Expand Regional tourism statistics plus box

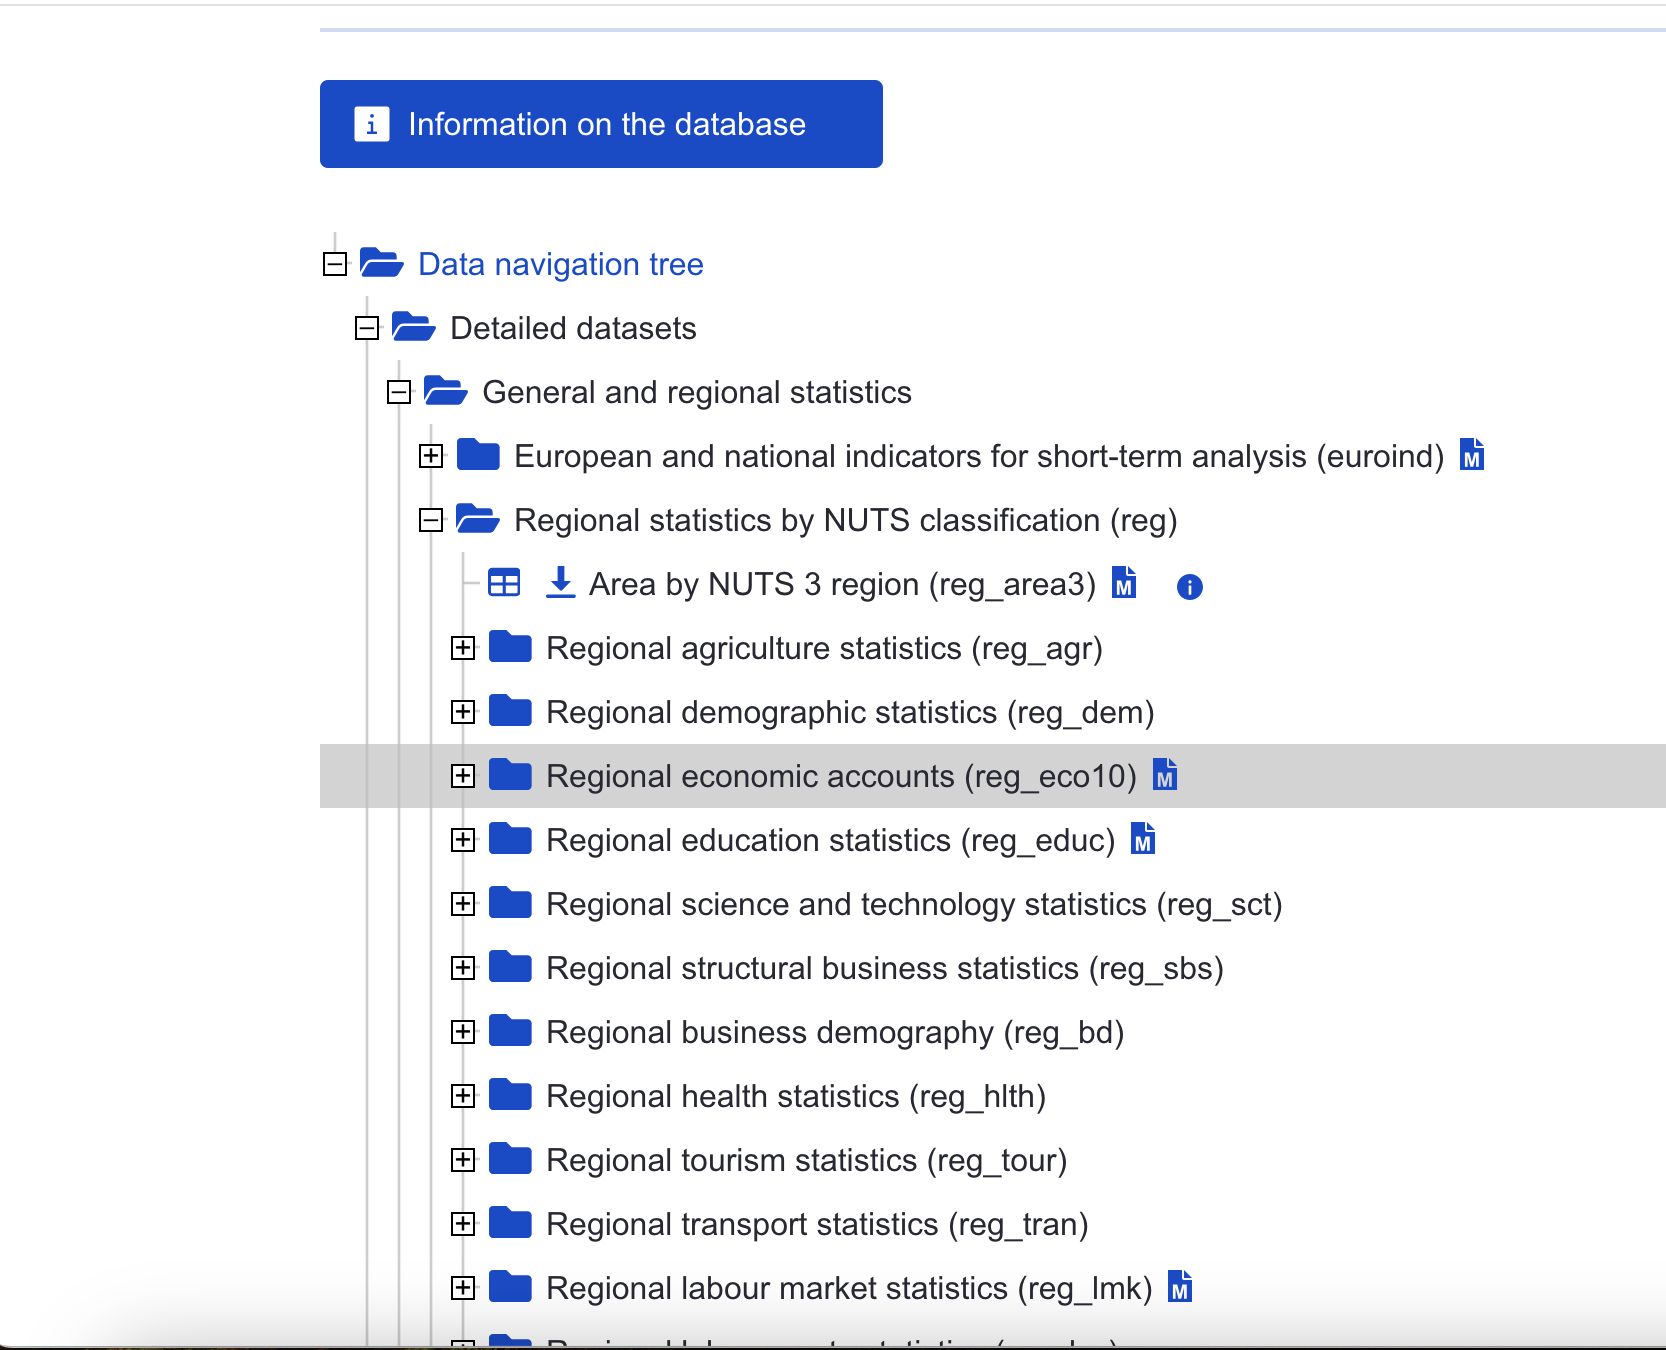463,1160
